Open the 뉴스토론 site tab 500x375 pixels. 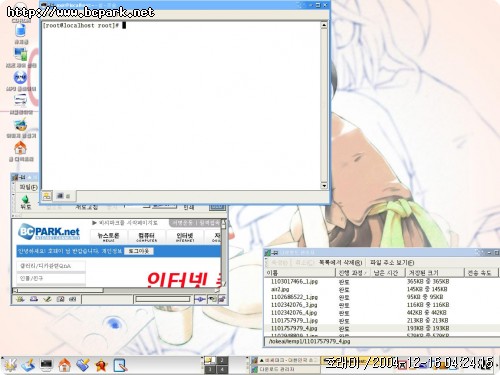108,237
